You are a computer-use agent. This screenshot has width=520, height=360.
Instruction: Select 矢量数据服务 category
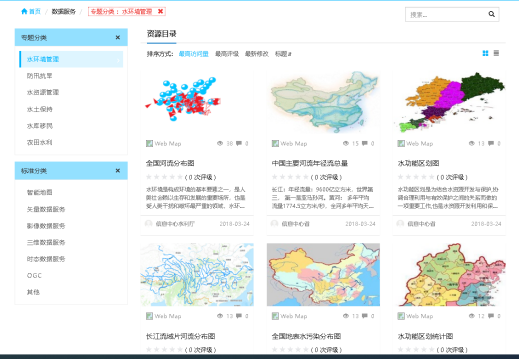[46, 209]
